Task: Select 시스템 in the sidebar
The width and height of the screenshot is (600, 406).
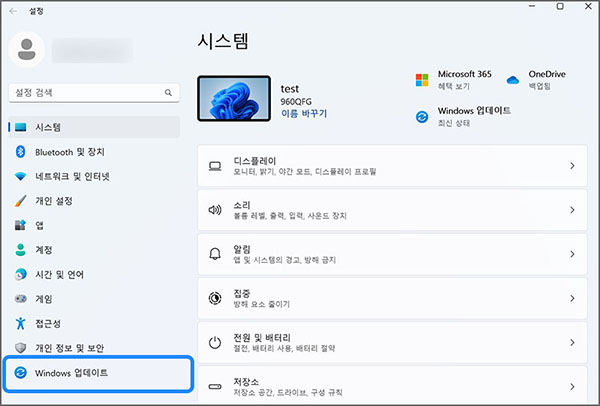Action: [x=94, y=127]
